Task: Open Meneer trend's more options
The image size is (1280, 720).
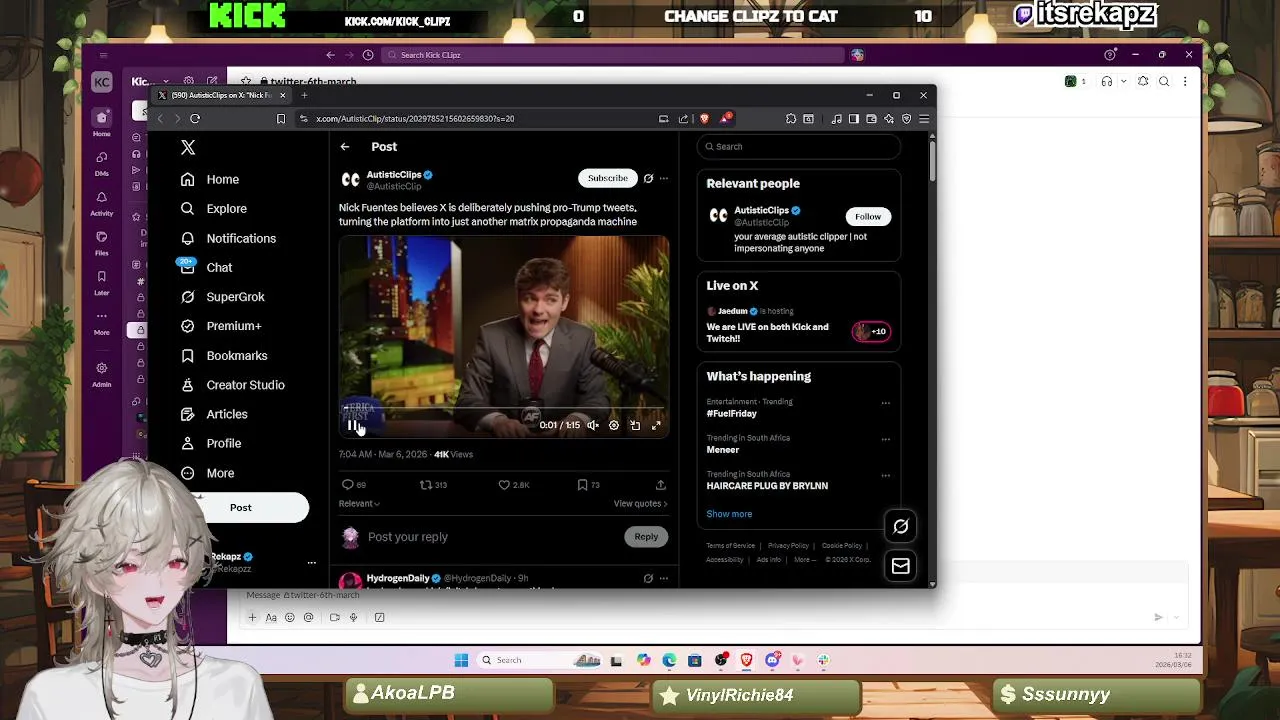Action: pyautogui.click(x=885, y=439)
